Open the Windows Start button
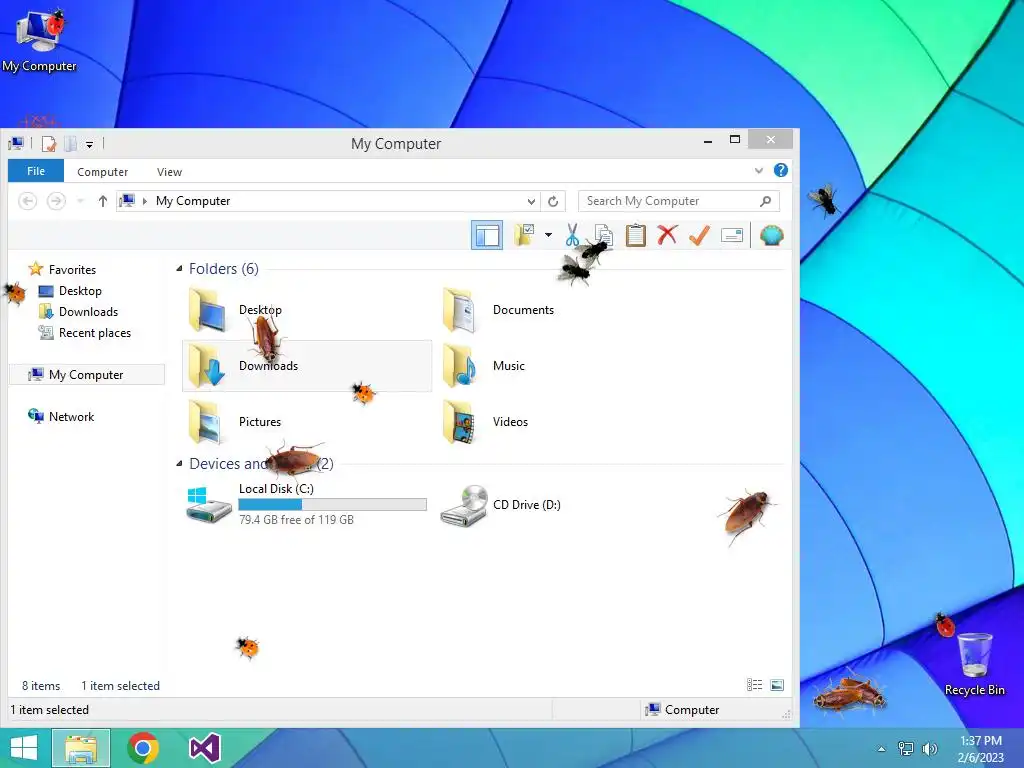This screenshot has width=1024, height=768. coord(24,748)
